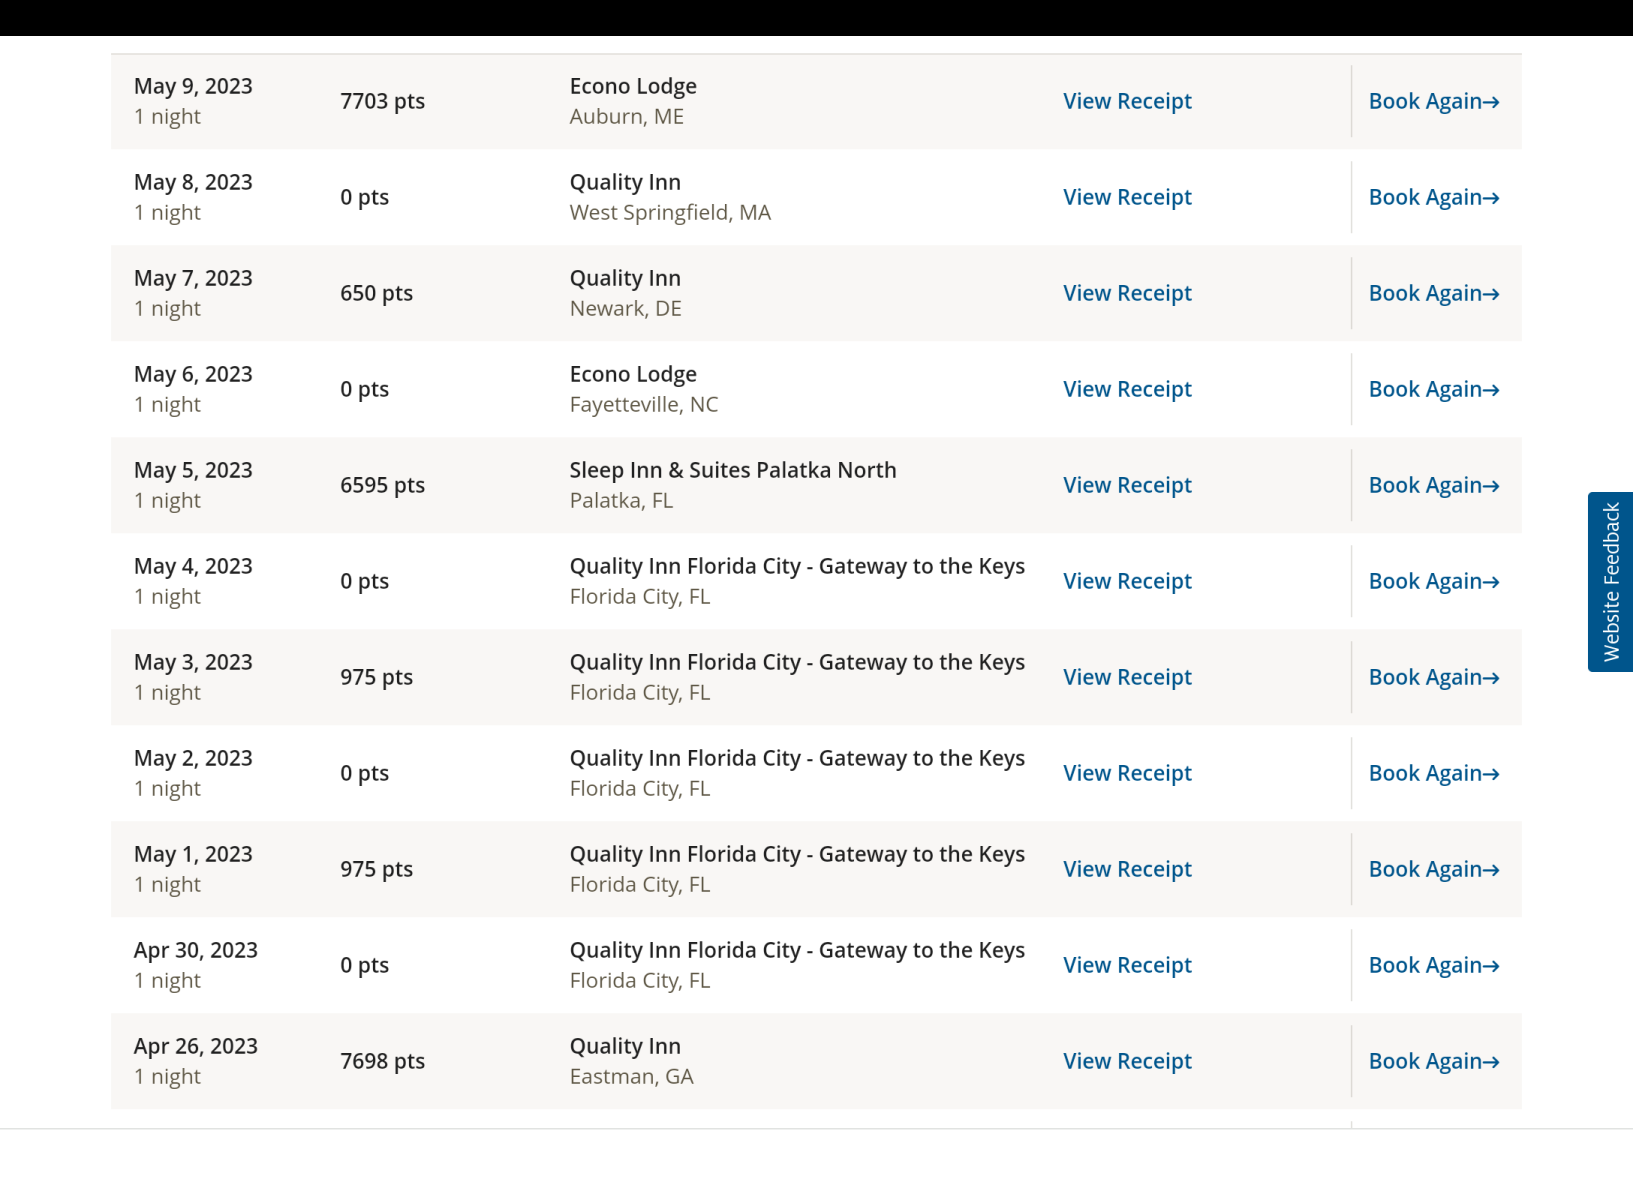Screen dimensions: 1633x1200
Task: View receipt for May 2, 2023 stay
Action: pos(1127,773)
